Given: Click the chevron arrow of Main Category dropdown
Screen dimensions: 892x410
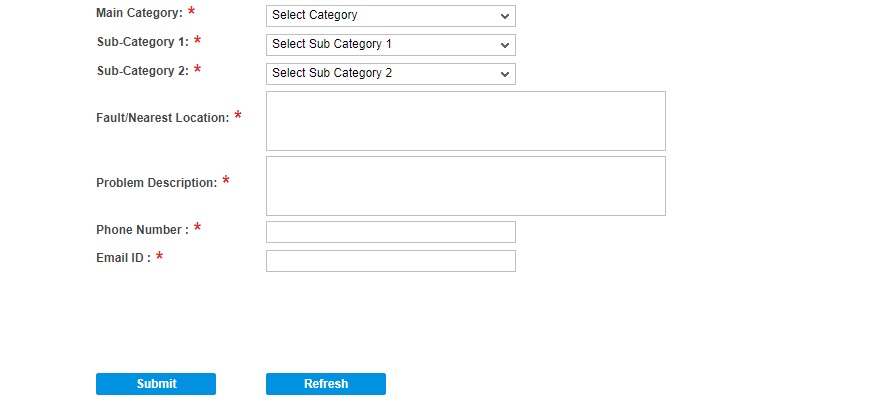Looking at the screenshot, I should (505, 16).
